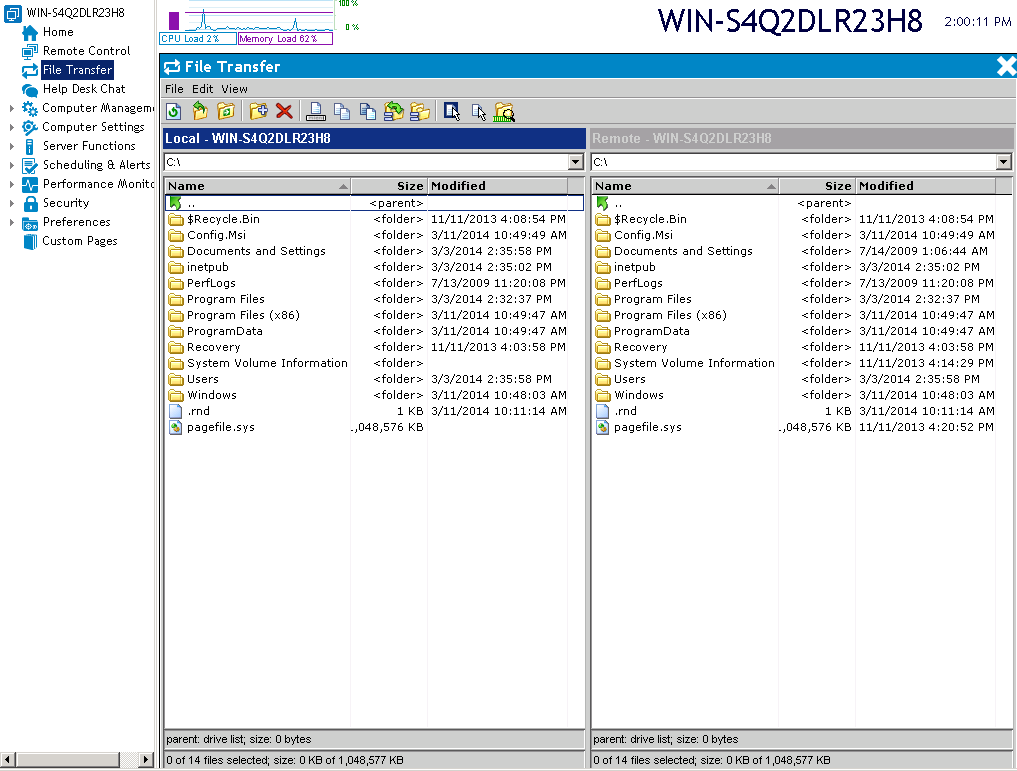Viewport: 1017px width, 771px height.
Task: Sort Remote pane by Name column
Action: click(x=685, y=186)
